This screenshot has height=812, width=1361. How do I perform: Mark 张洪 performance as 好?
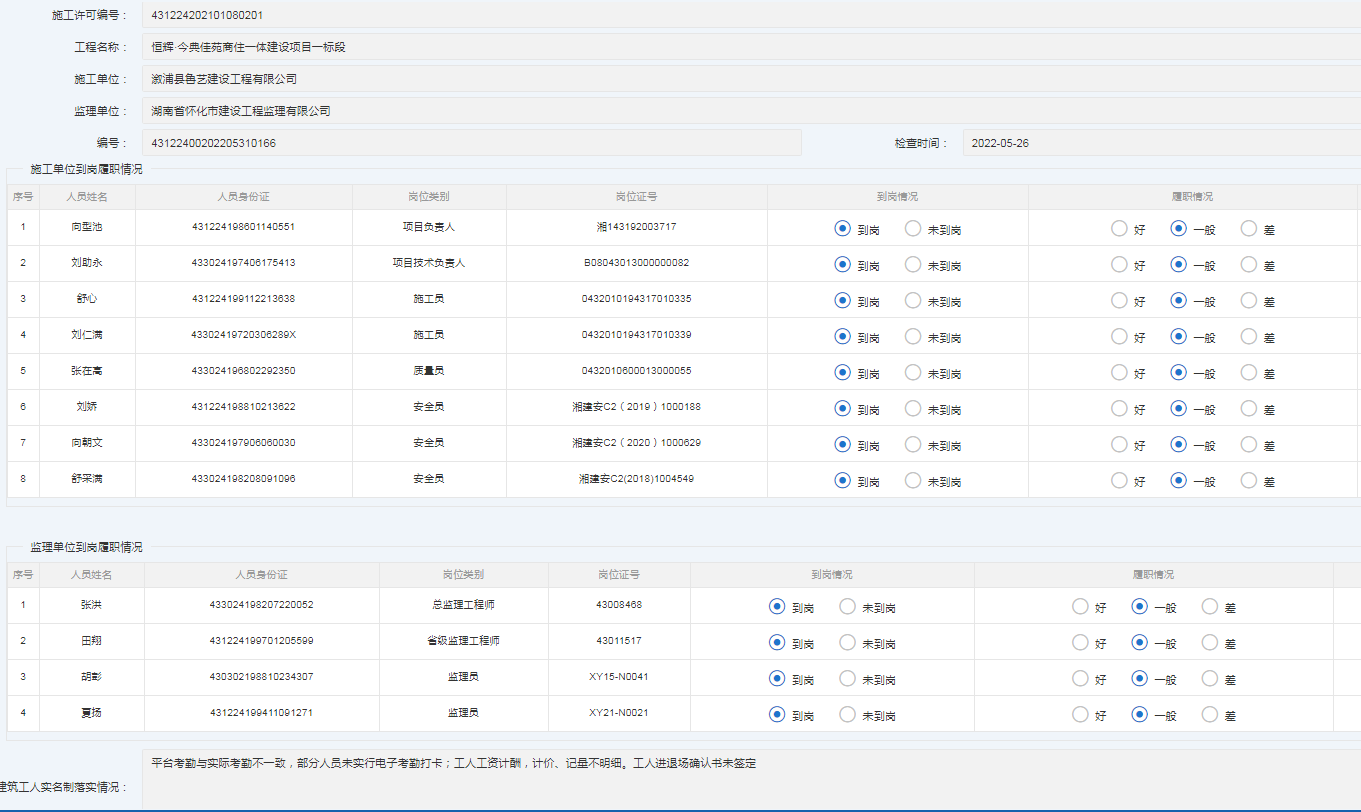tap(1080, 606)
